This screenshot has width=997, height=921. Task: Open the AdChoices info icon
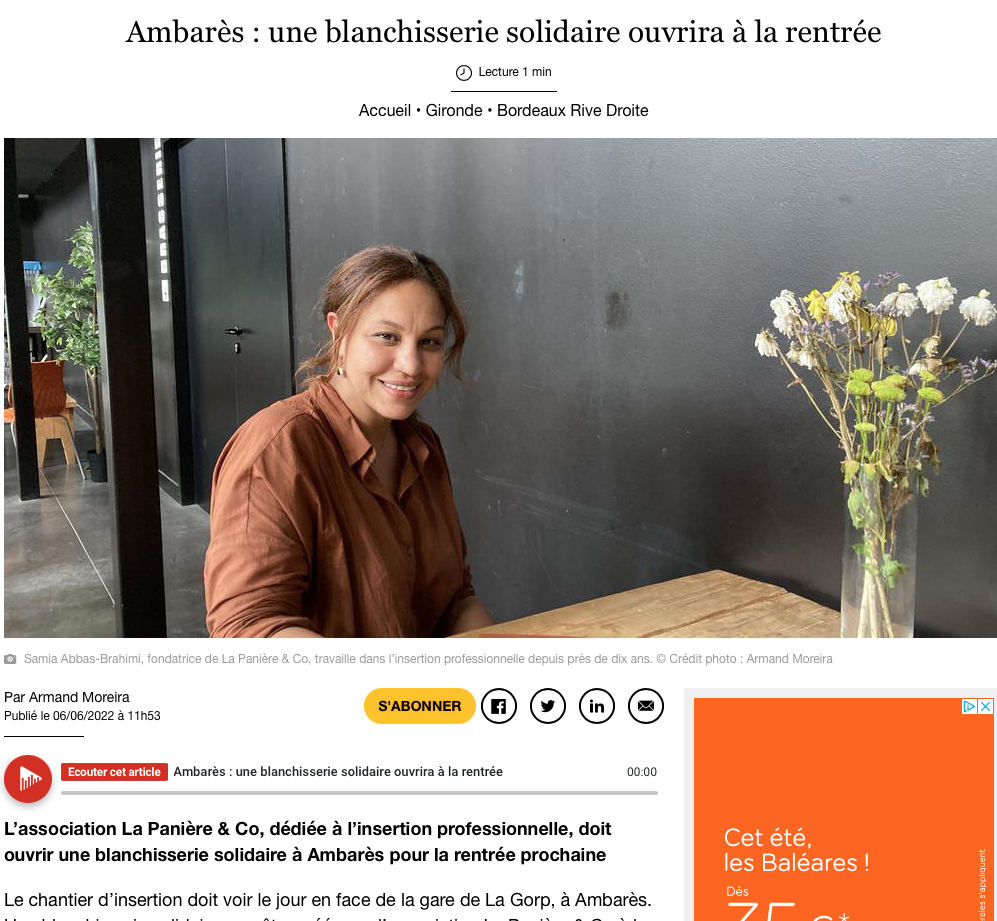[x=969, y=706]
